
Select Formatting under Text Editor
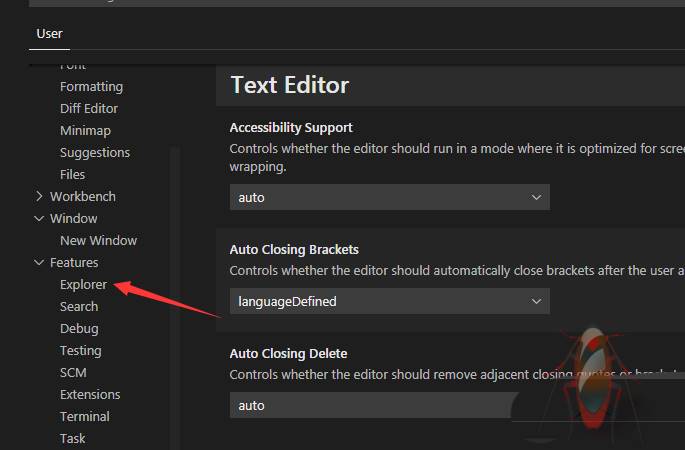(x=91, y=87)
